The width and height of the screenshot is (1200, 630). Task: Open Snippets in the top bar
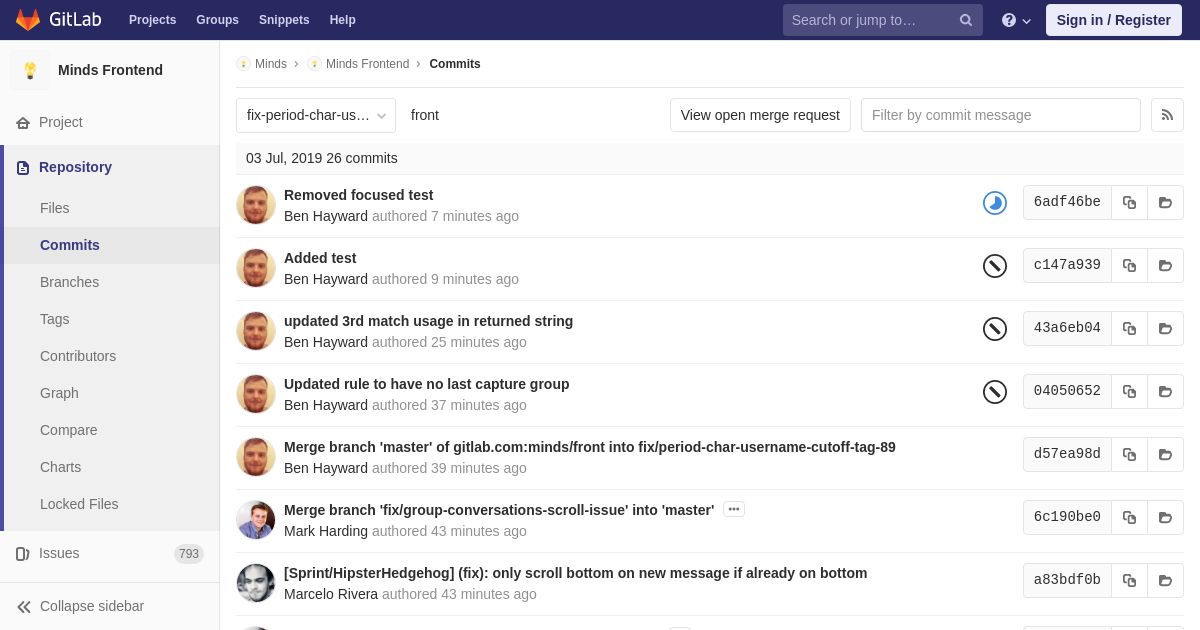[284, 20]
